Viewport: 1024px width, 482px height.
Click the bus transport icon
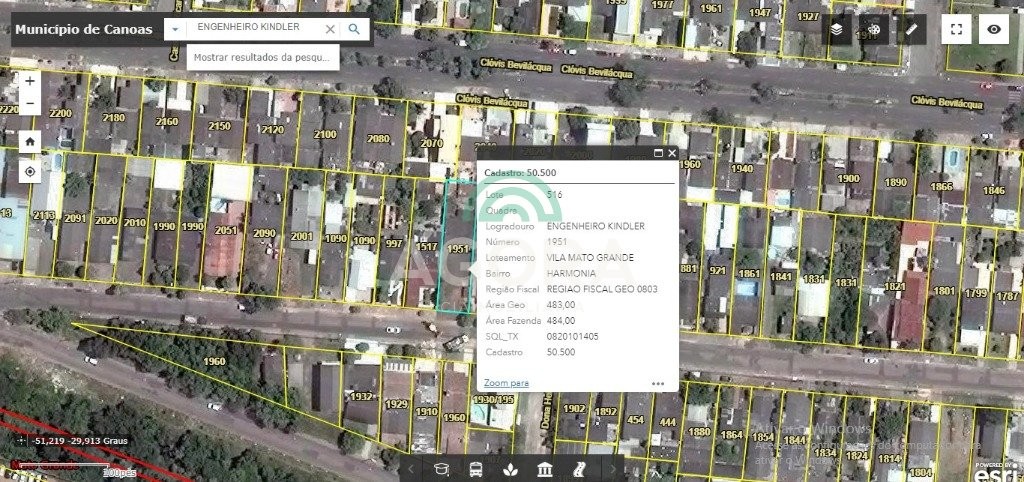[476, 469]
